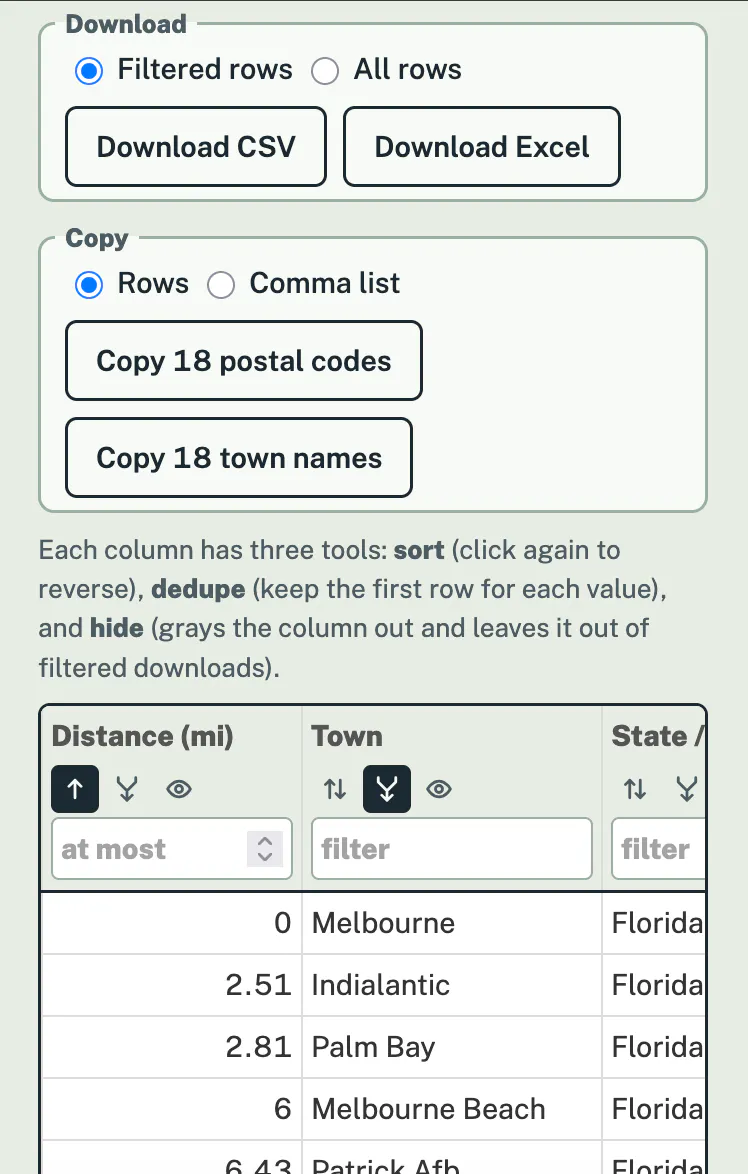Click Download Excel button

click(482, 147)
